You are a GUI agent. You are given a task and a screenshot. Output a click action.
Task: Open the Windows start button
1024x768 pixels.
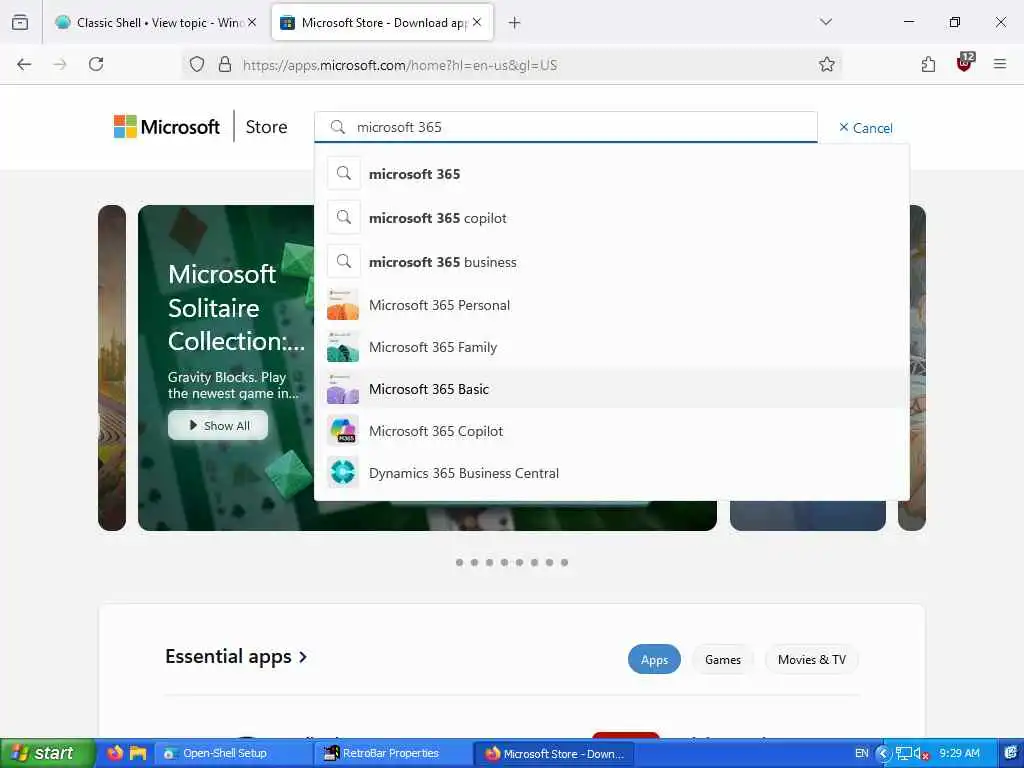(x=48, y=753)
